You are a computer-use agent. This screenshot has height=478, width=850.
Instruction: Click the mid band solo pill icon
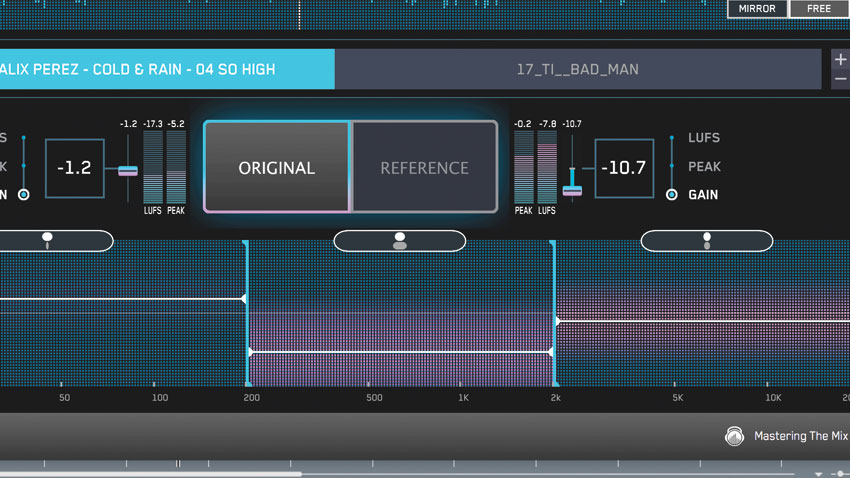(x=400, y=241)
